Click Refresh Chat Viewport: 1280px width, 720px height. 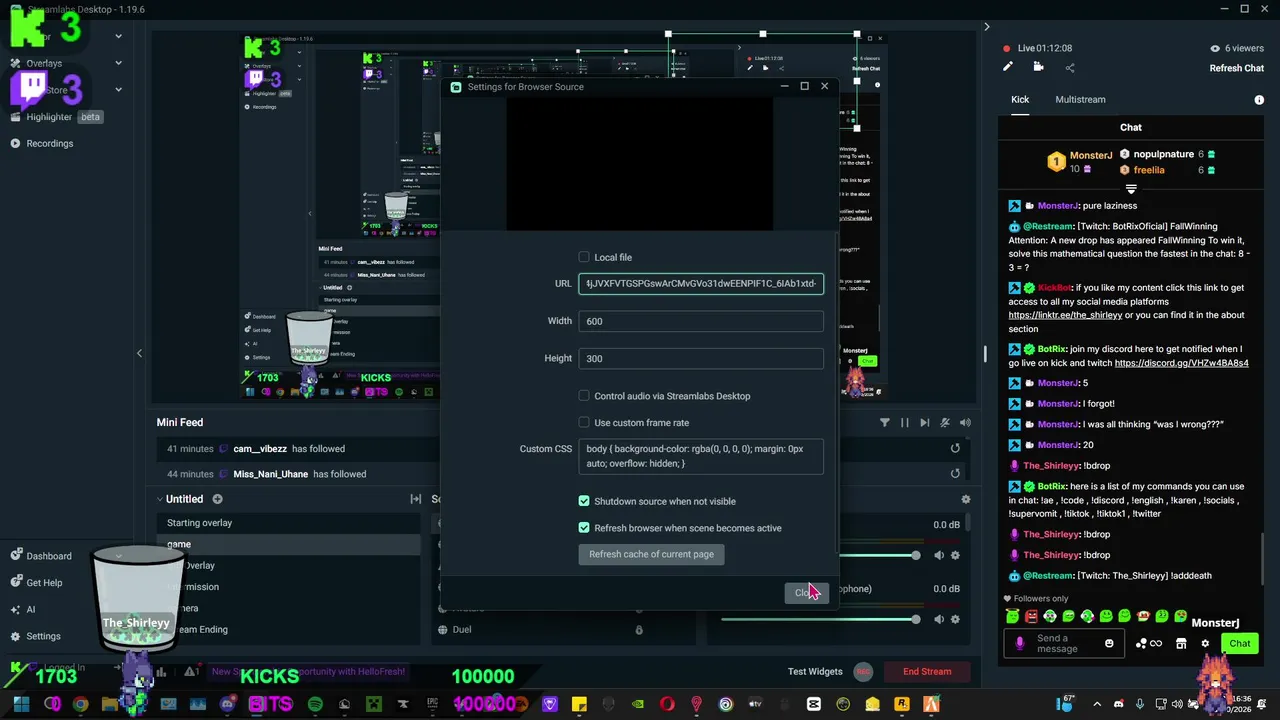(x=1237, y=68)
